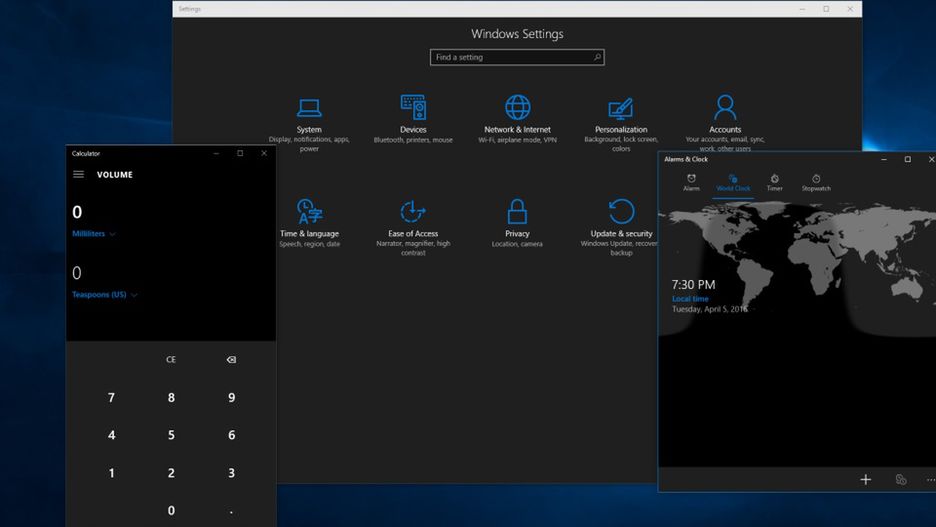
Task: Tap digit 1 on Calculator keypad
Action: pyautogui.click(x=111, y=473)
